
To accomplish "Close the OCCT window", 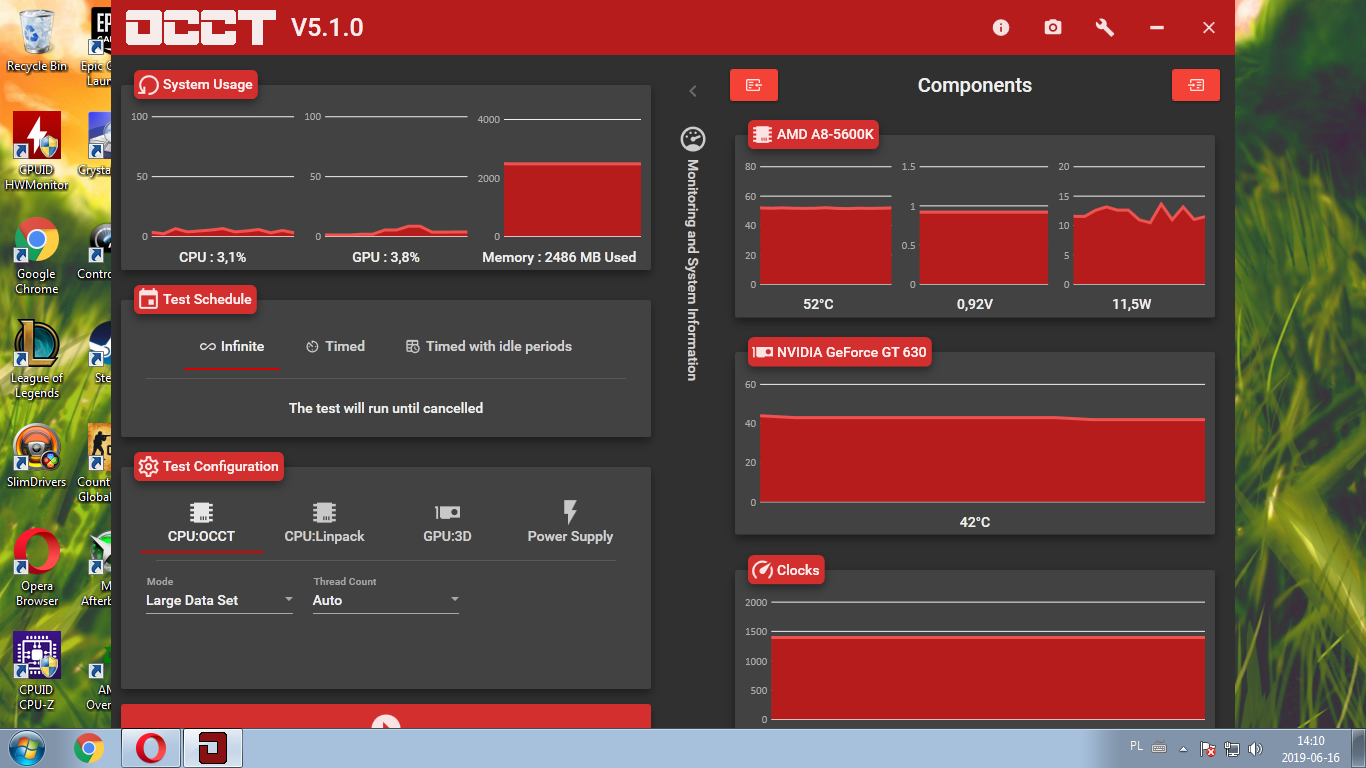I will point(1209,28).
